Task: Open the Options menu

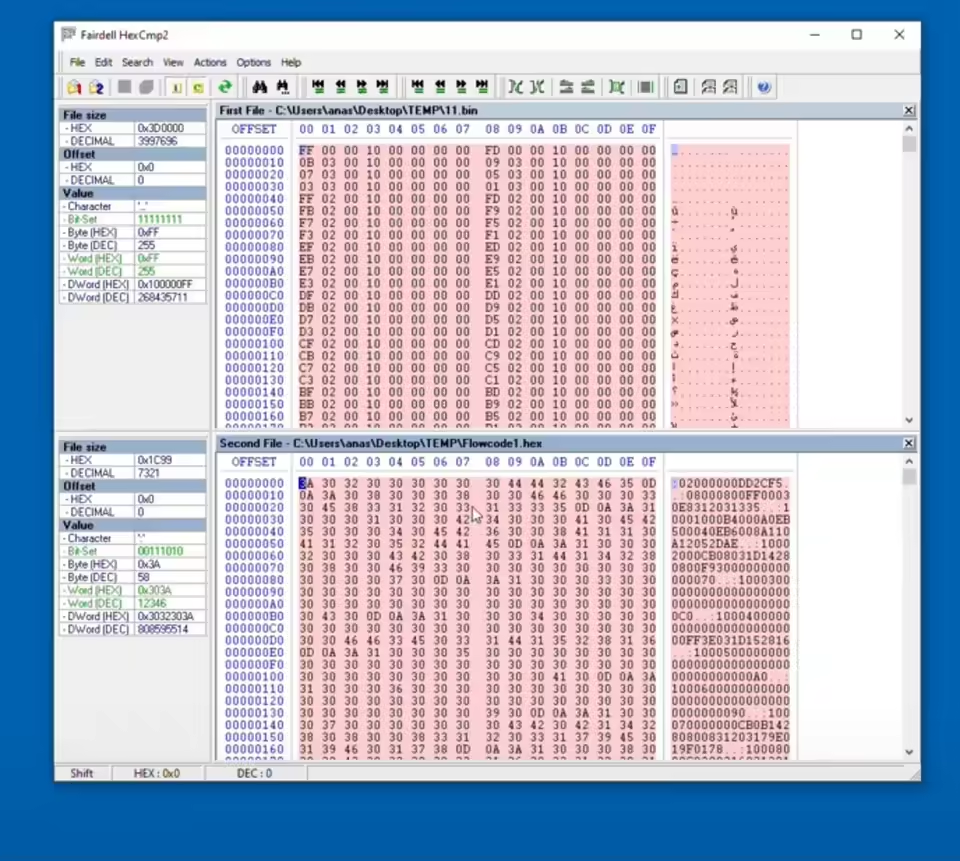Action: coord(254,62)
